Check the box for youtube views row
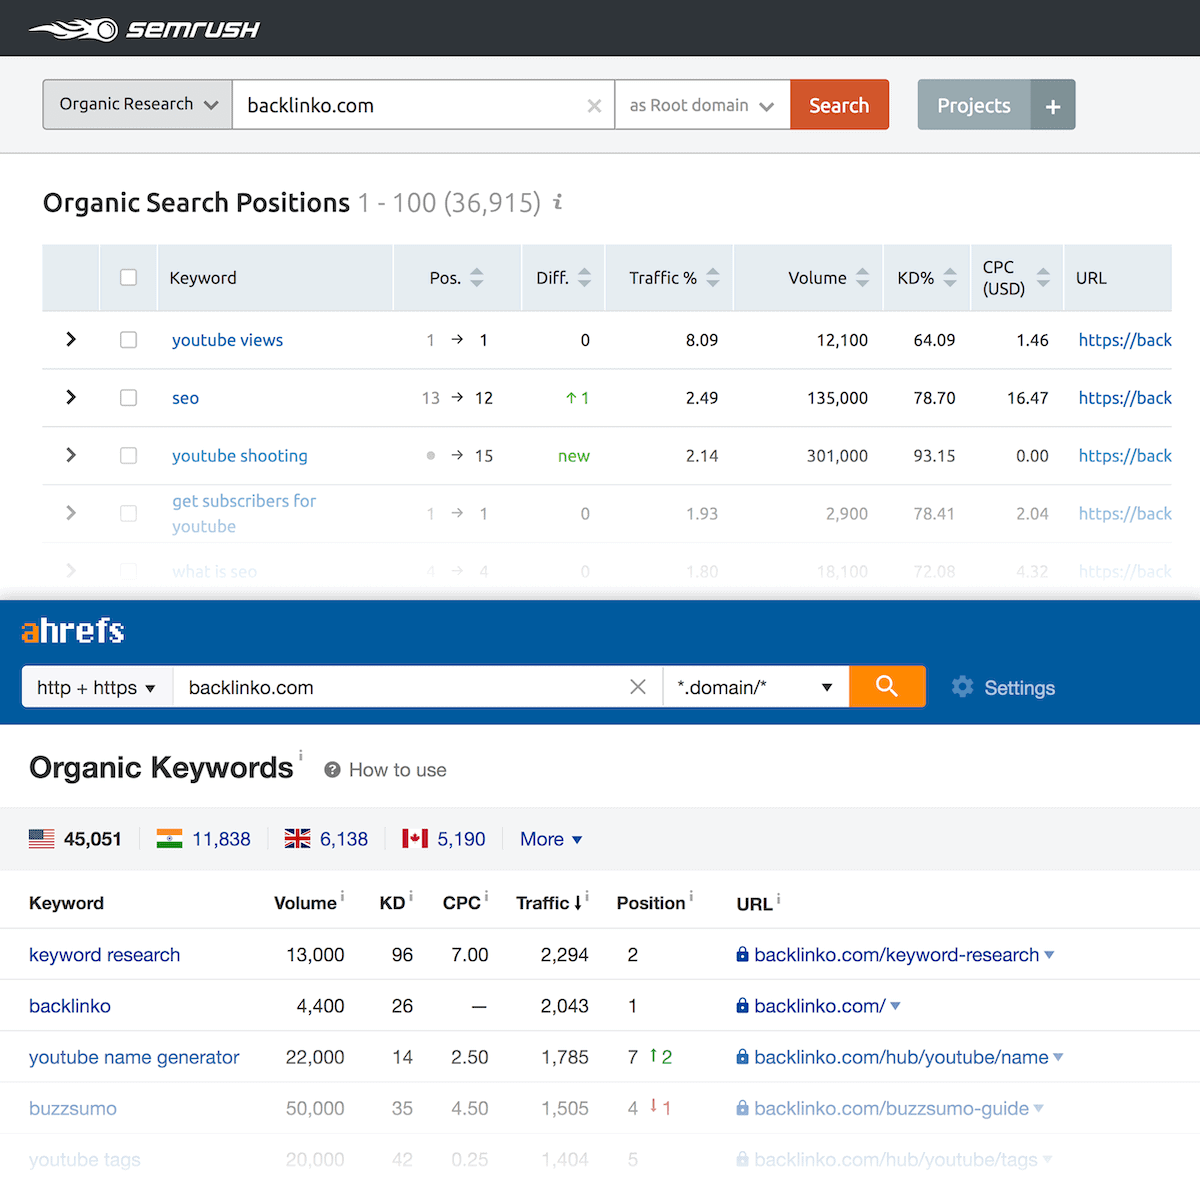The image size is (1200, 1200). [128, 340]
